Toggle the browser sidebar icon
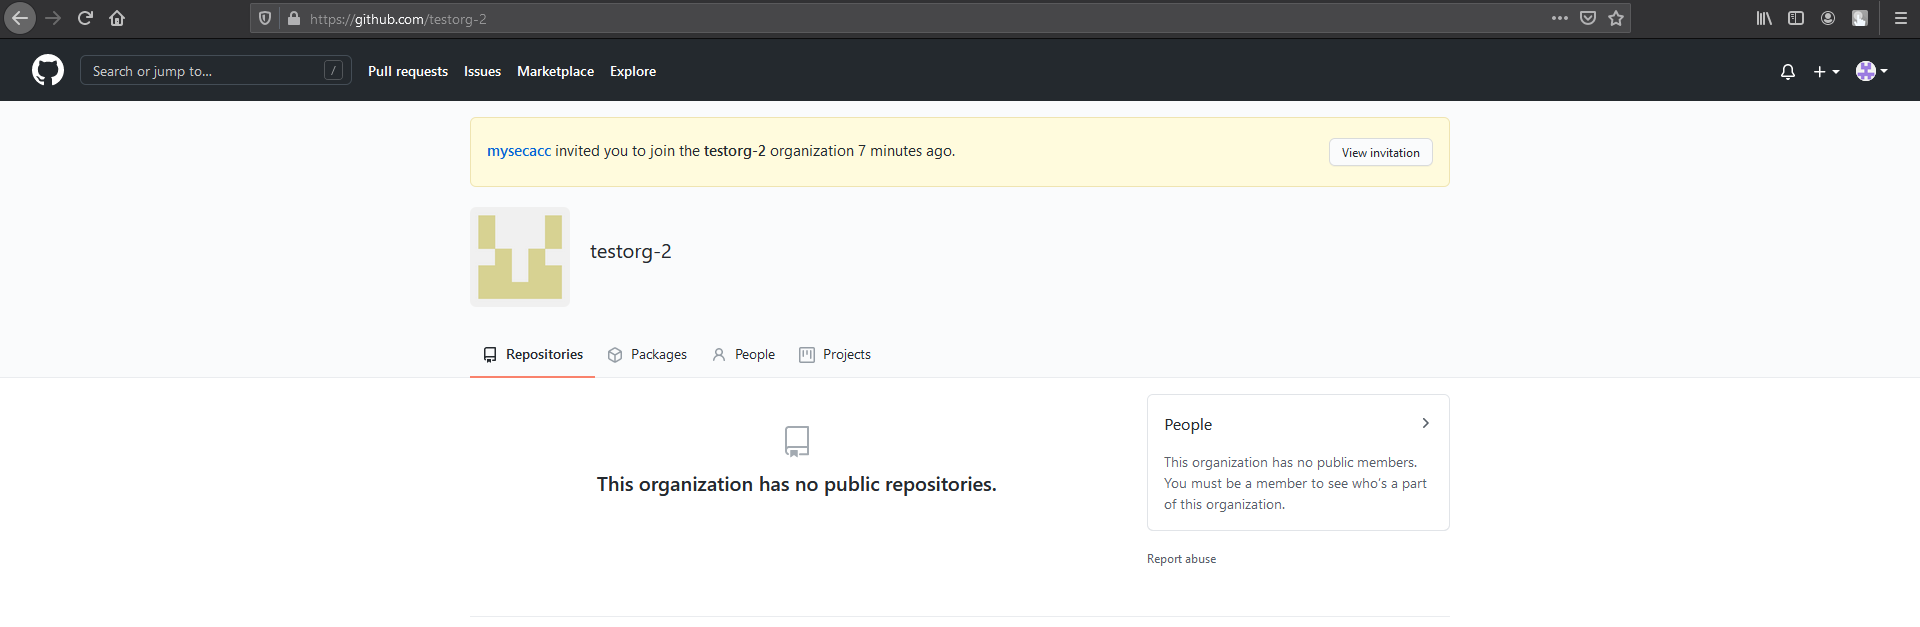The height and width of the screenshot is (627, 1920). [1796, 18]
